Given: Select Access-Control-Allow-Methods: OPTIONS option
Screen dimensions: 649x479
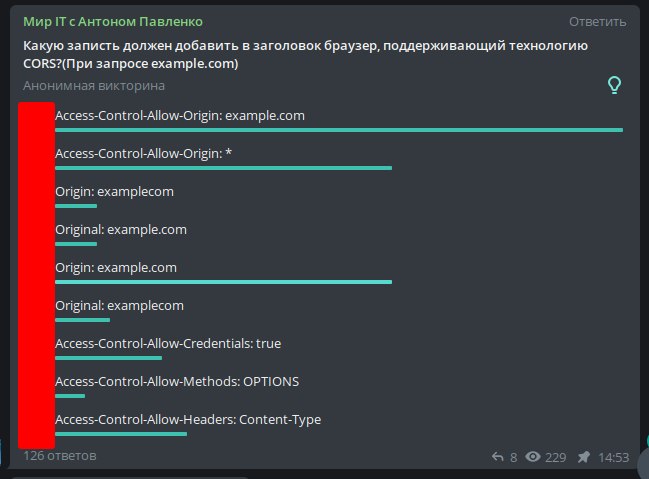Looking at the screenshot, I should (x=177, y=382).
